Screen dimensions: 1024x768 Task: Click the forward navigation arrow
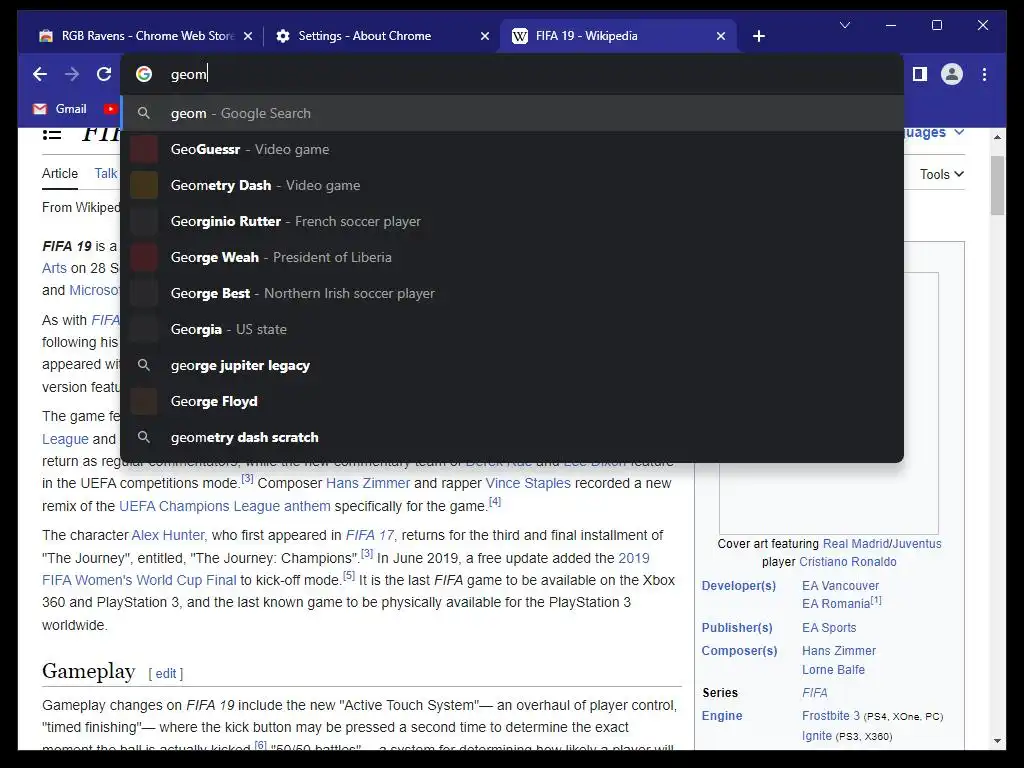coord(72,74)
